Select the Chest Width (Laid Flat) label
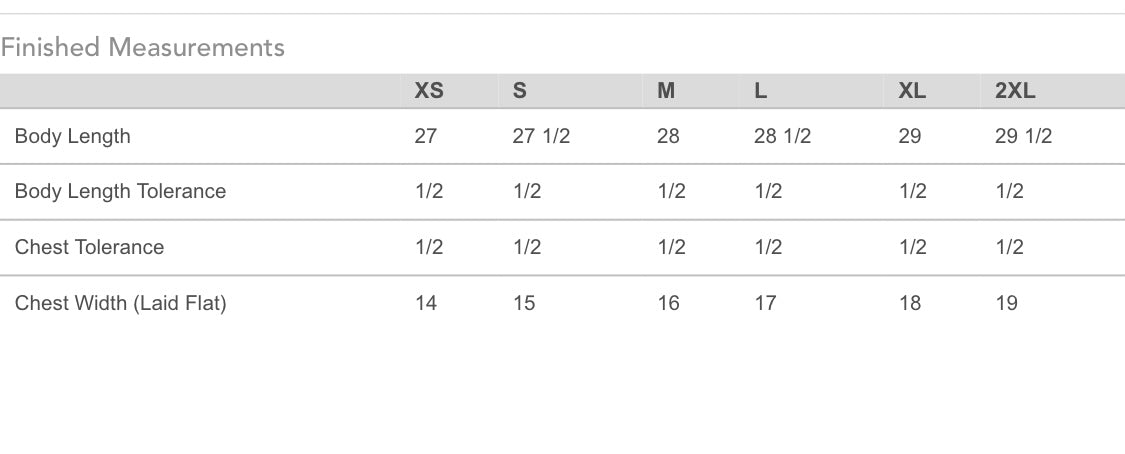 click(x=120, y=303)
